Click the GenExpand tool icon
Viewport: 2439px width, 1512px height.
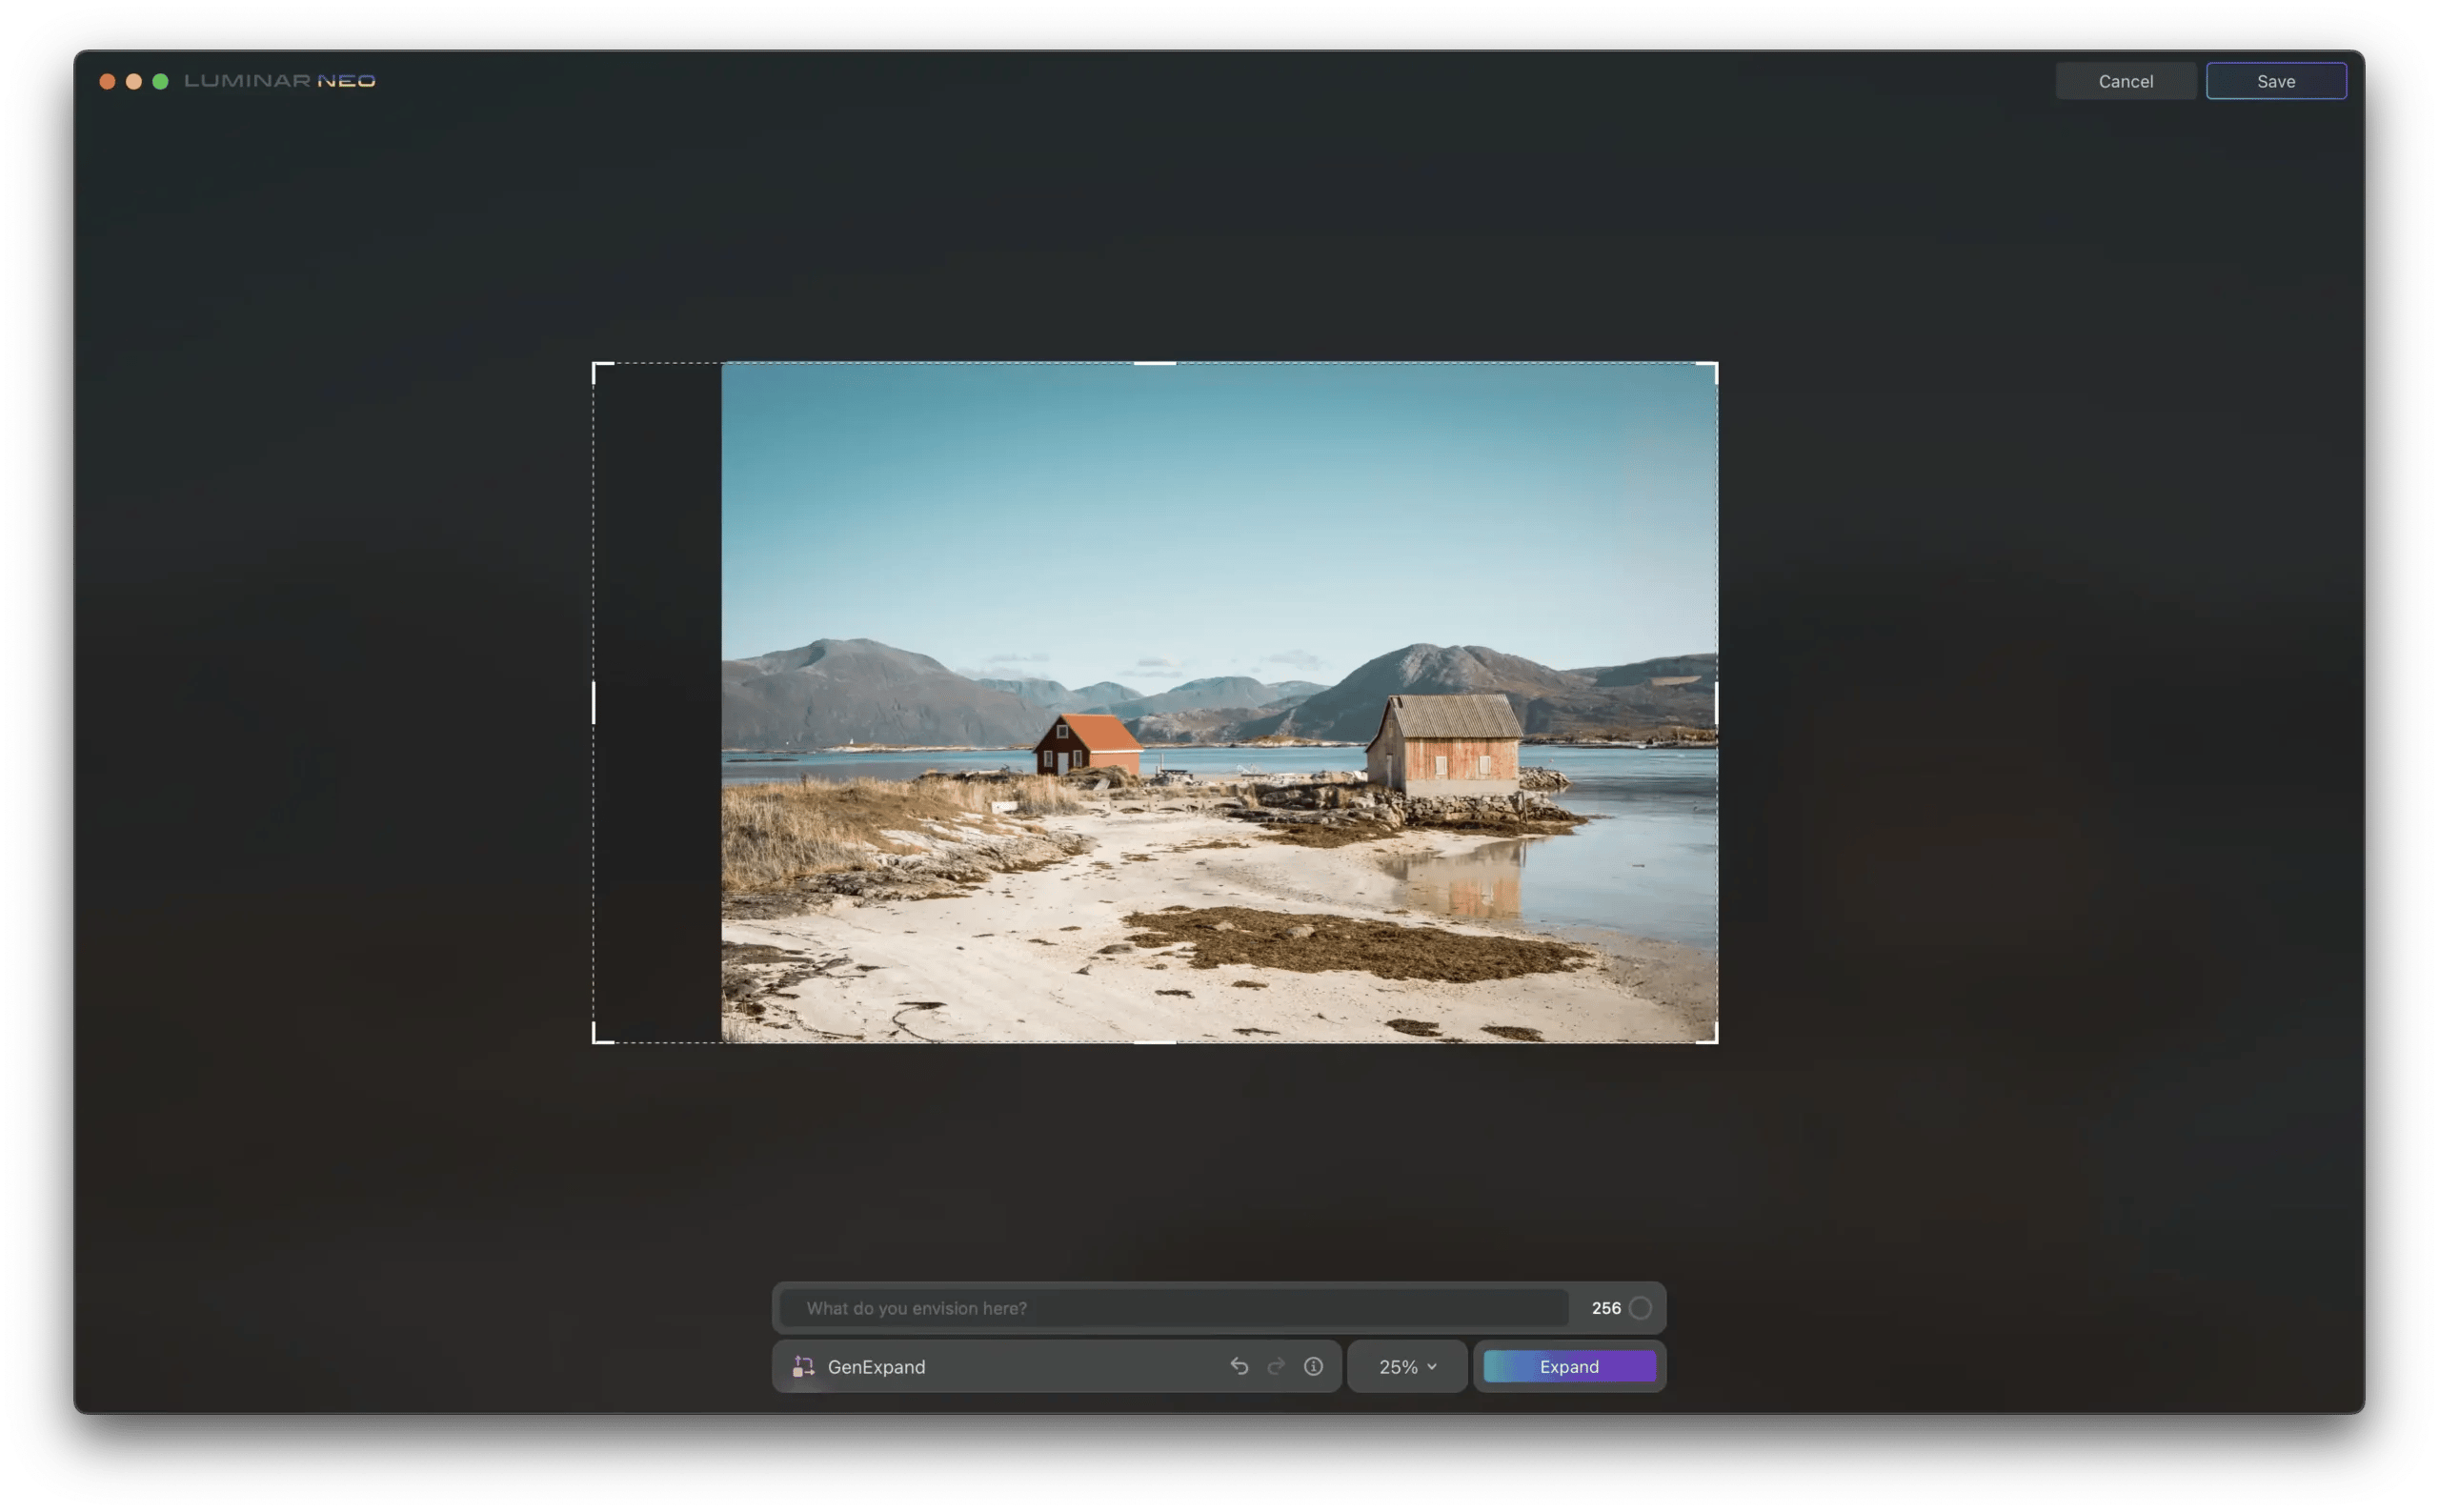[803, 1366]
